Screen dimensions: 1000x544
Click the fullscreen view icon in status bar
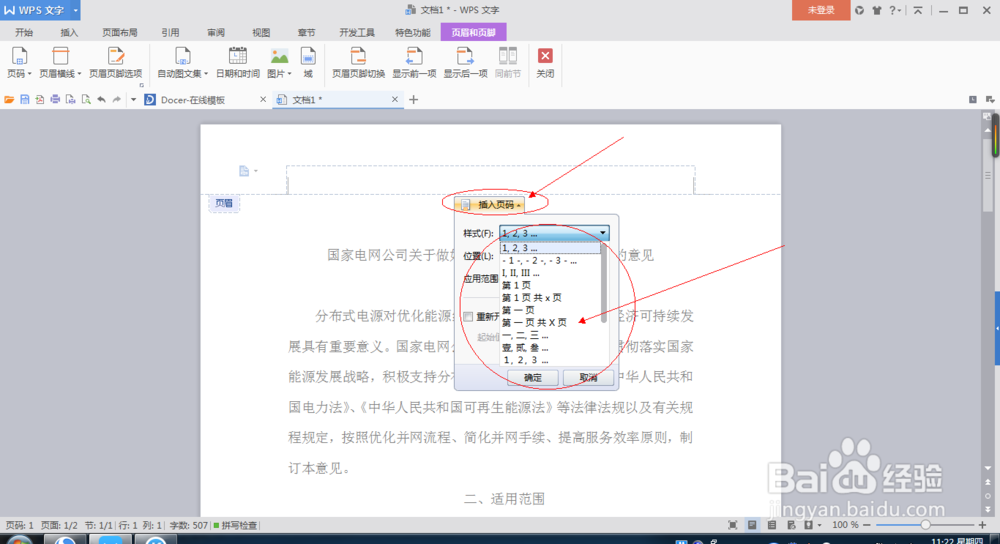tap(733, 525)
